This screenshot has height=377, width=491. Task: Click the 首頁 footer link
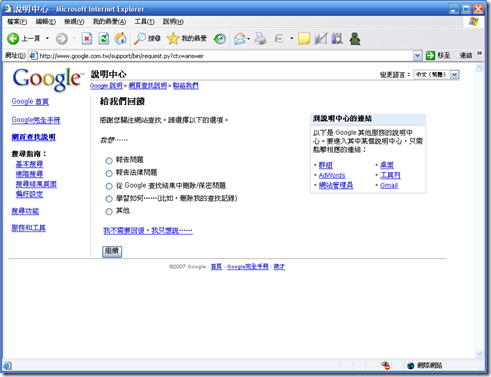point(216,267)
